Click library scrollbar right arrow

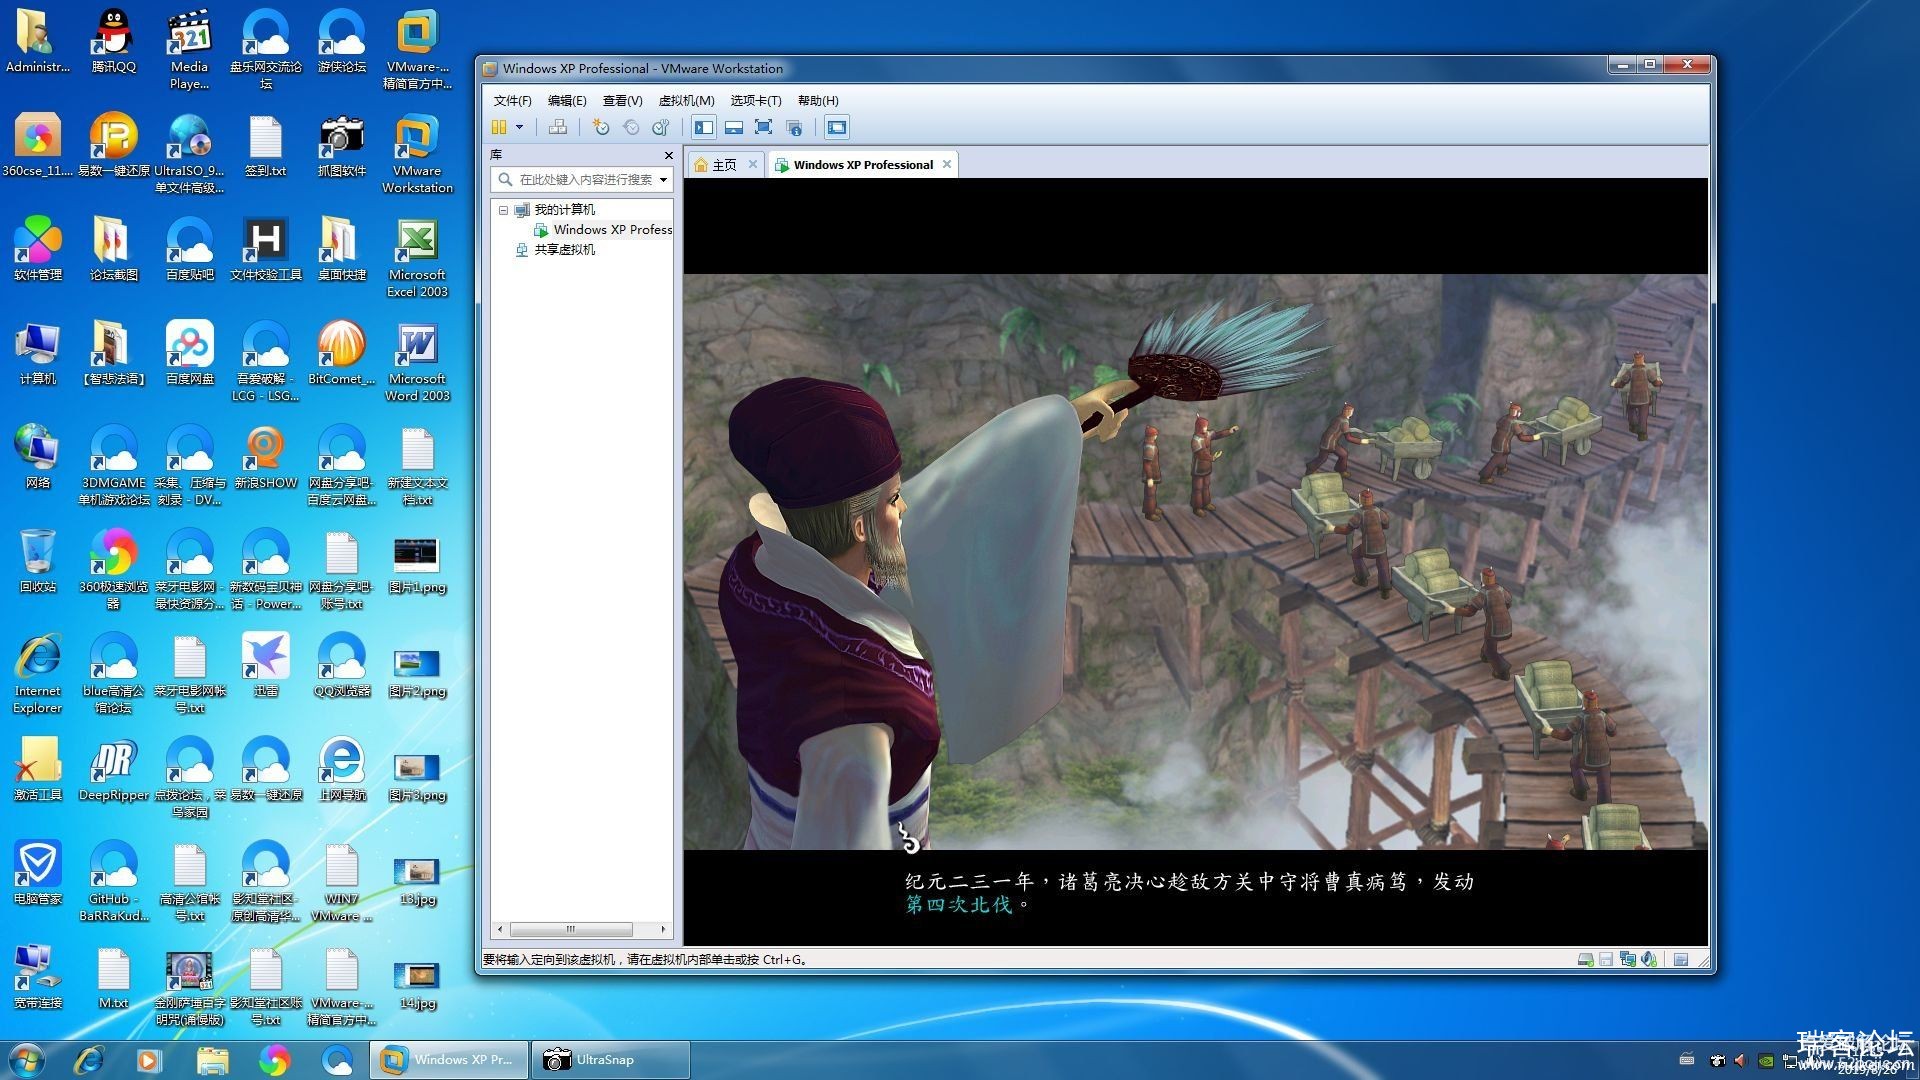(663, 929)
